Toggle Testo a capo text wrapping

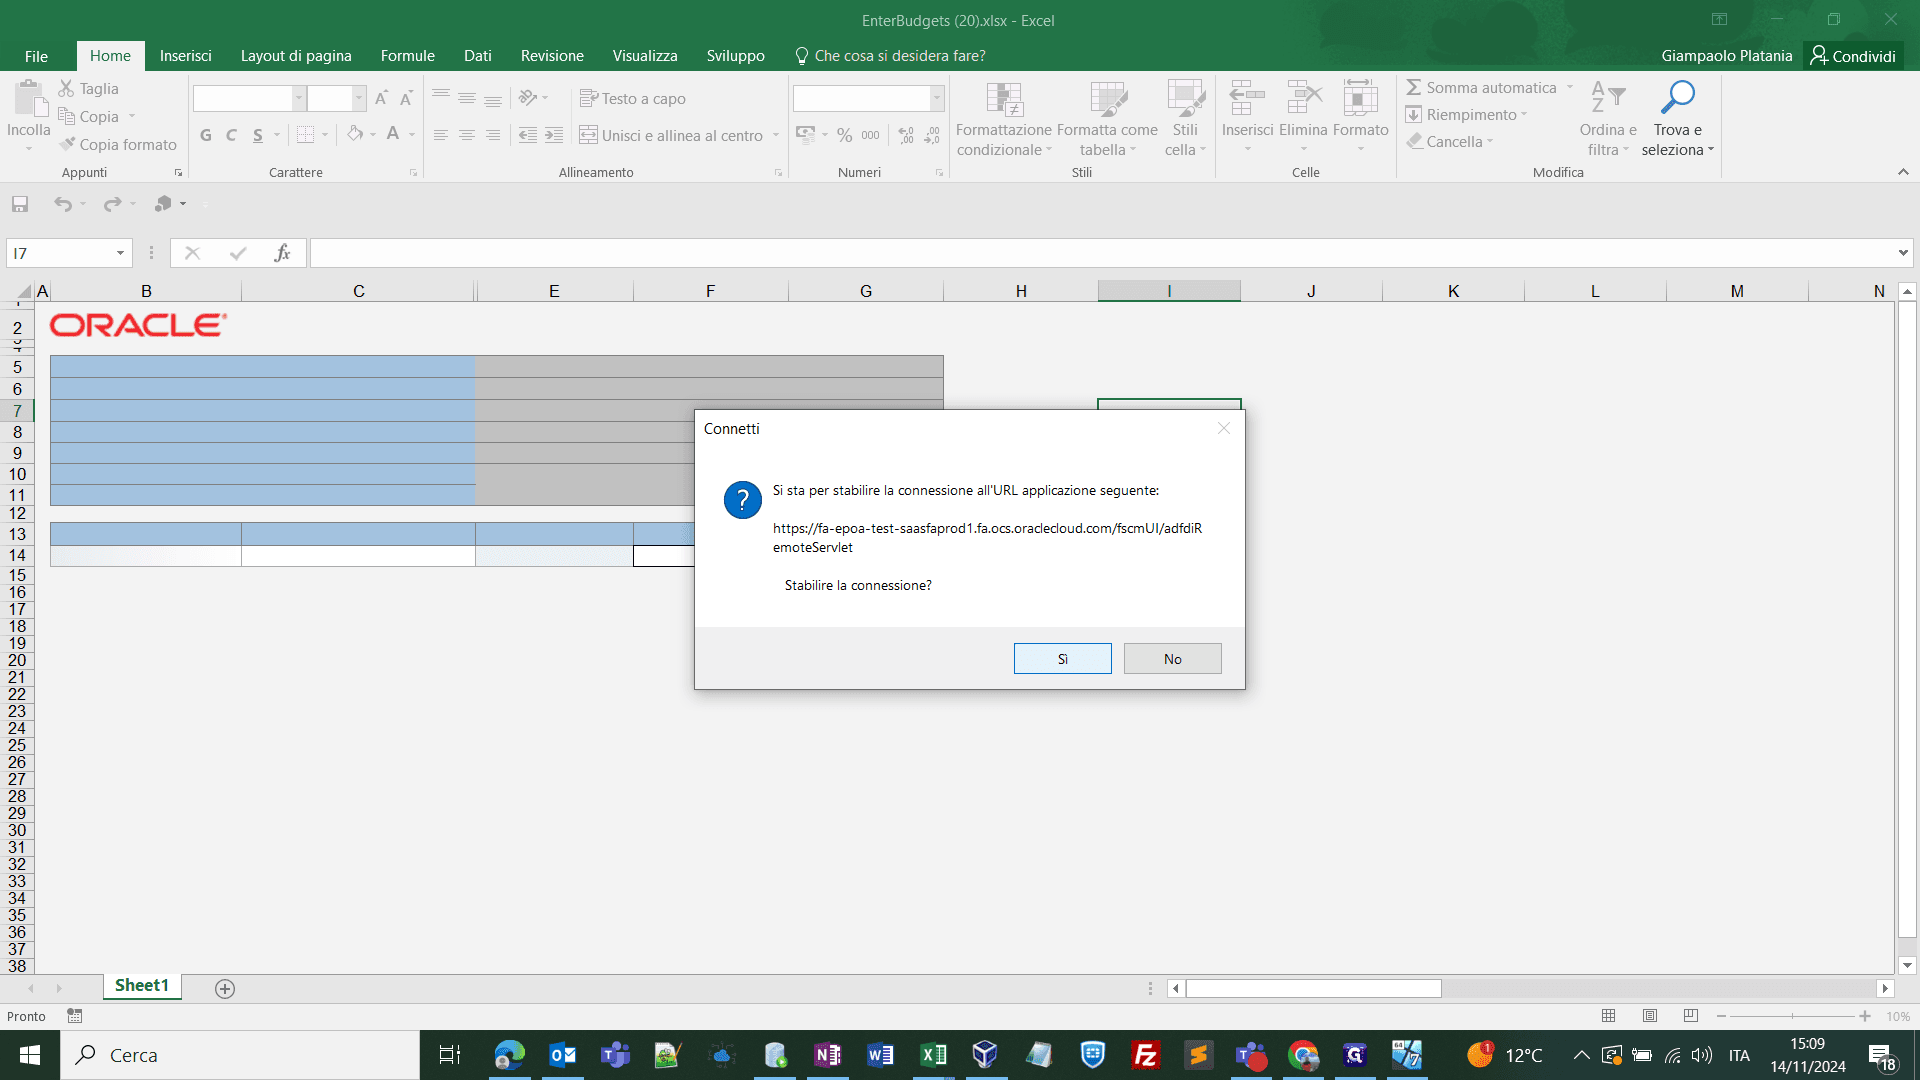click(633, 98)
